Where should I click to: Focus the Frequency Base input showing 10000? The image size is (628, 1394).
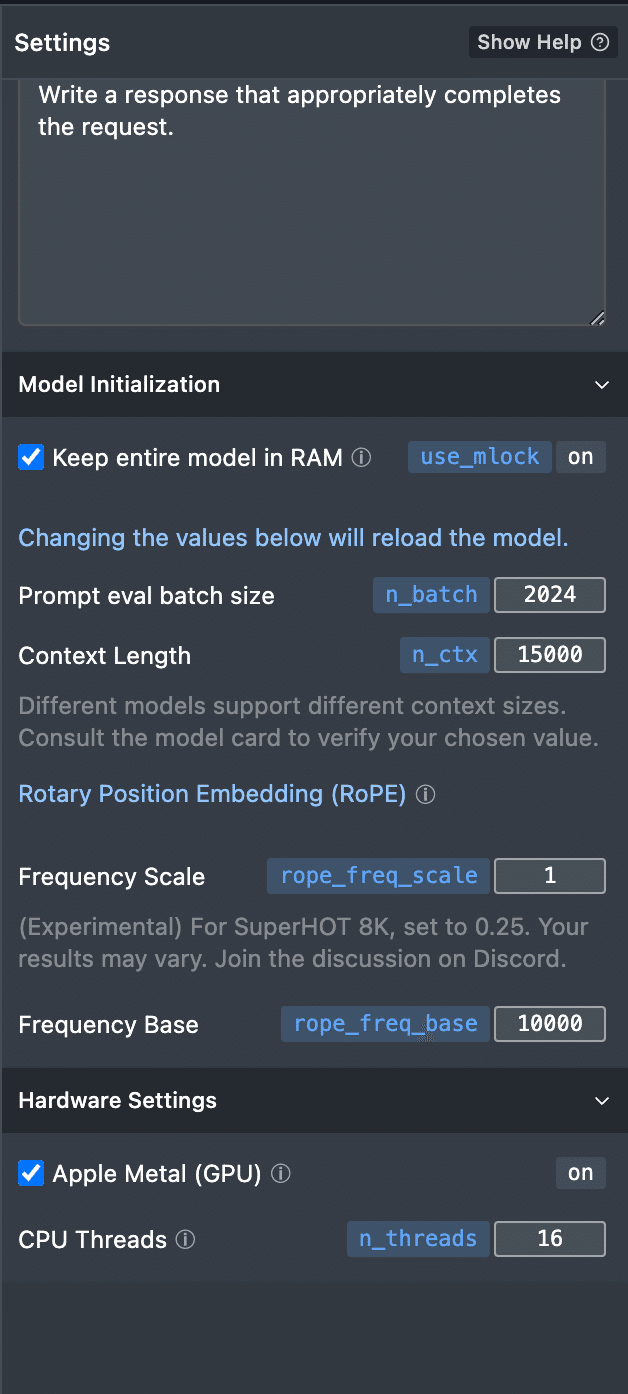click(550, 1024)
